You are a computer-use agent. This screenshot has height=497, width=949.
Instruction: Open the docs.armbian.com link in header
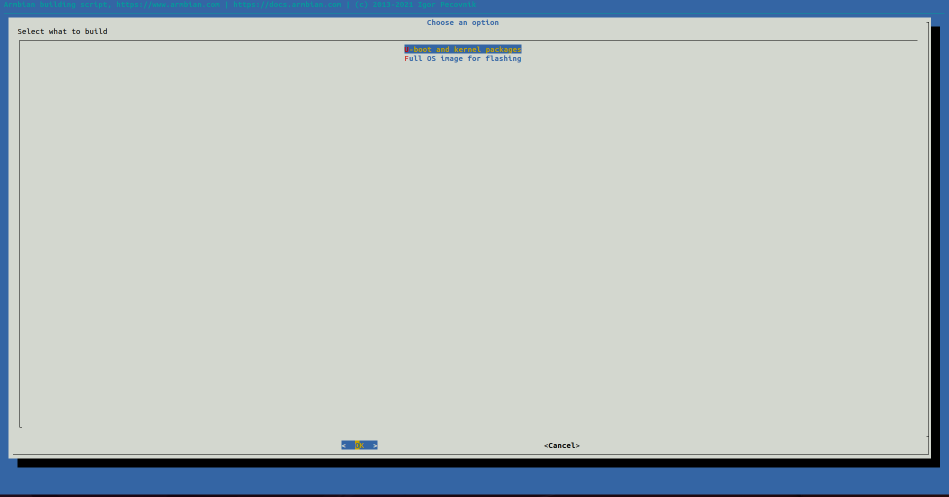(289, 5)
